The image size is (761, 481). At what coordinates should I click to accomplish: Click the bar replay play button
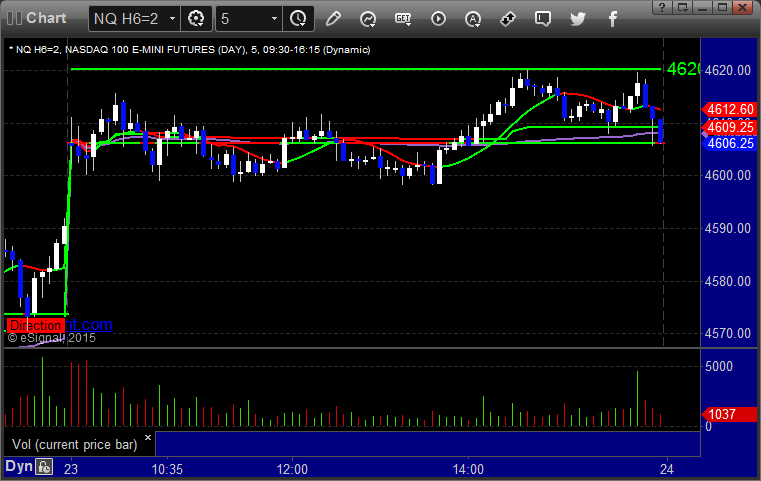tap(438, 19)
